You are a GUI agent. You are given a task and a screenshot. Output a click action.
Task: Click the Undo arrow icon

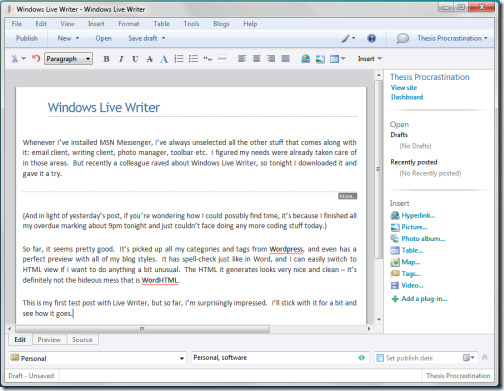pyautogui.click(x=36, y=59)
